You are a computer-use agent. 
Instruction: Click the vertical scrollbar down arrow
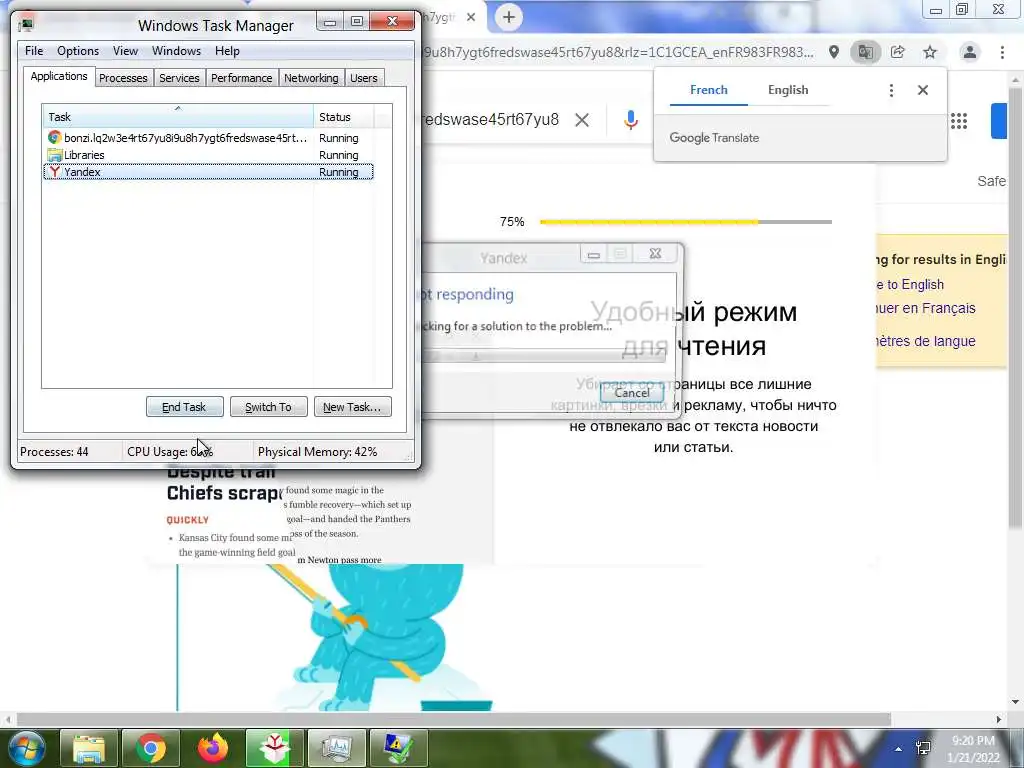1015,703
